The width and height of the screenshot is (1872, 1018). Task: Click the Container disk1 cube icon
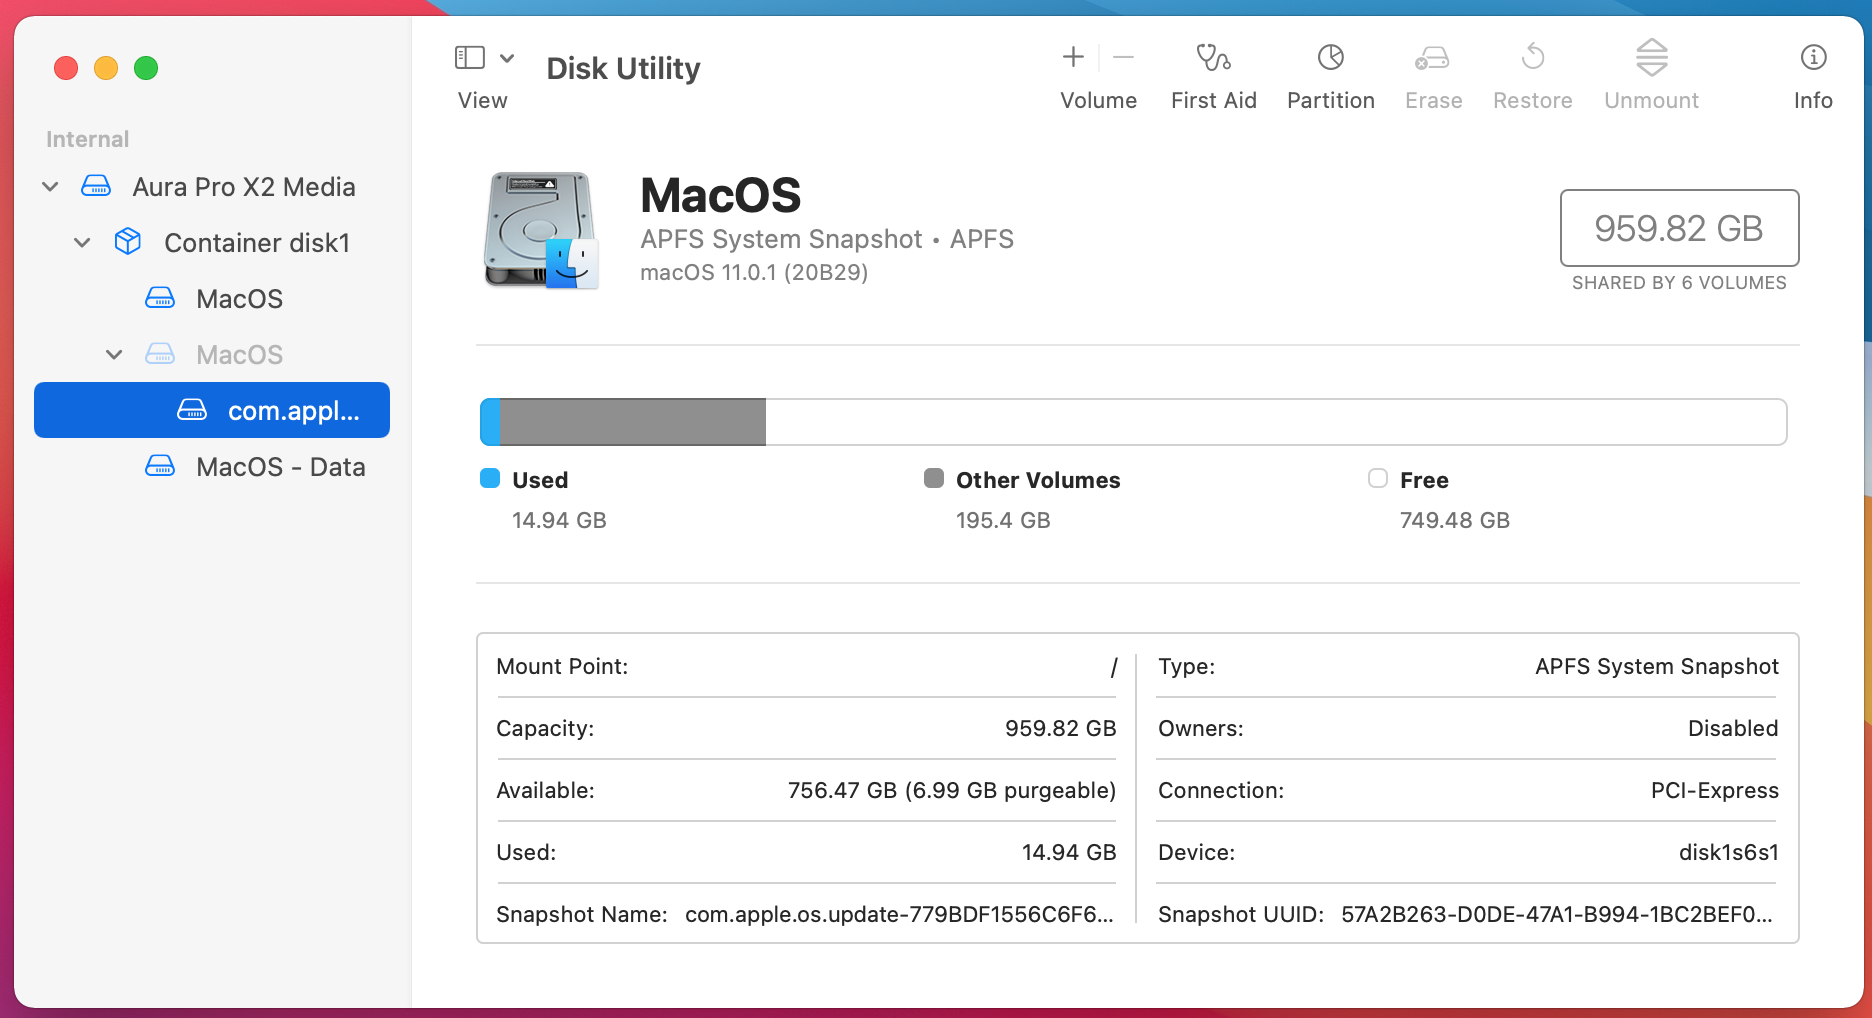(128, 242)
